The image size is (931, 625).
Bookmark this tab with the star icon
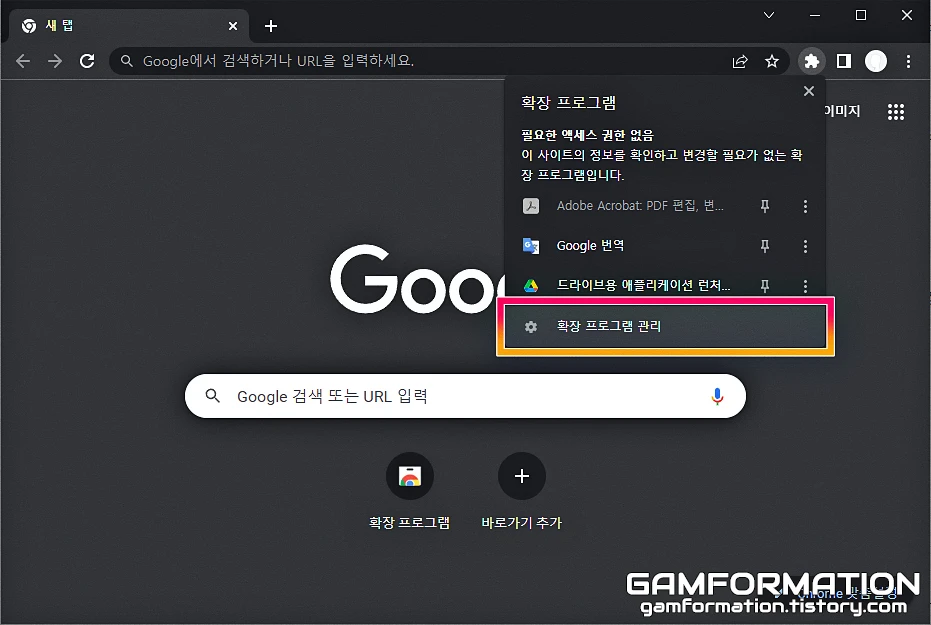point(771,61)
